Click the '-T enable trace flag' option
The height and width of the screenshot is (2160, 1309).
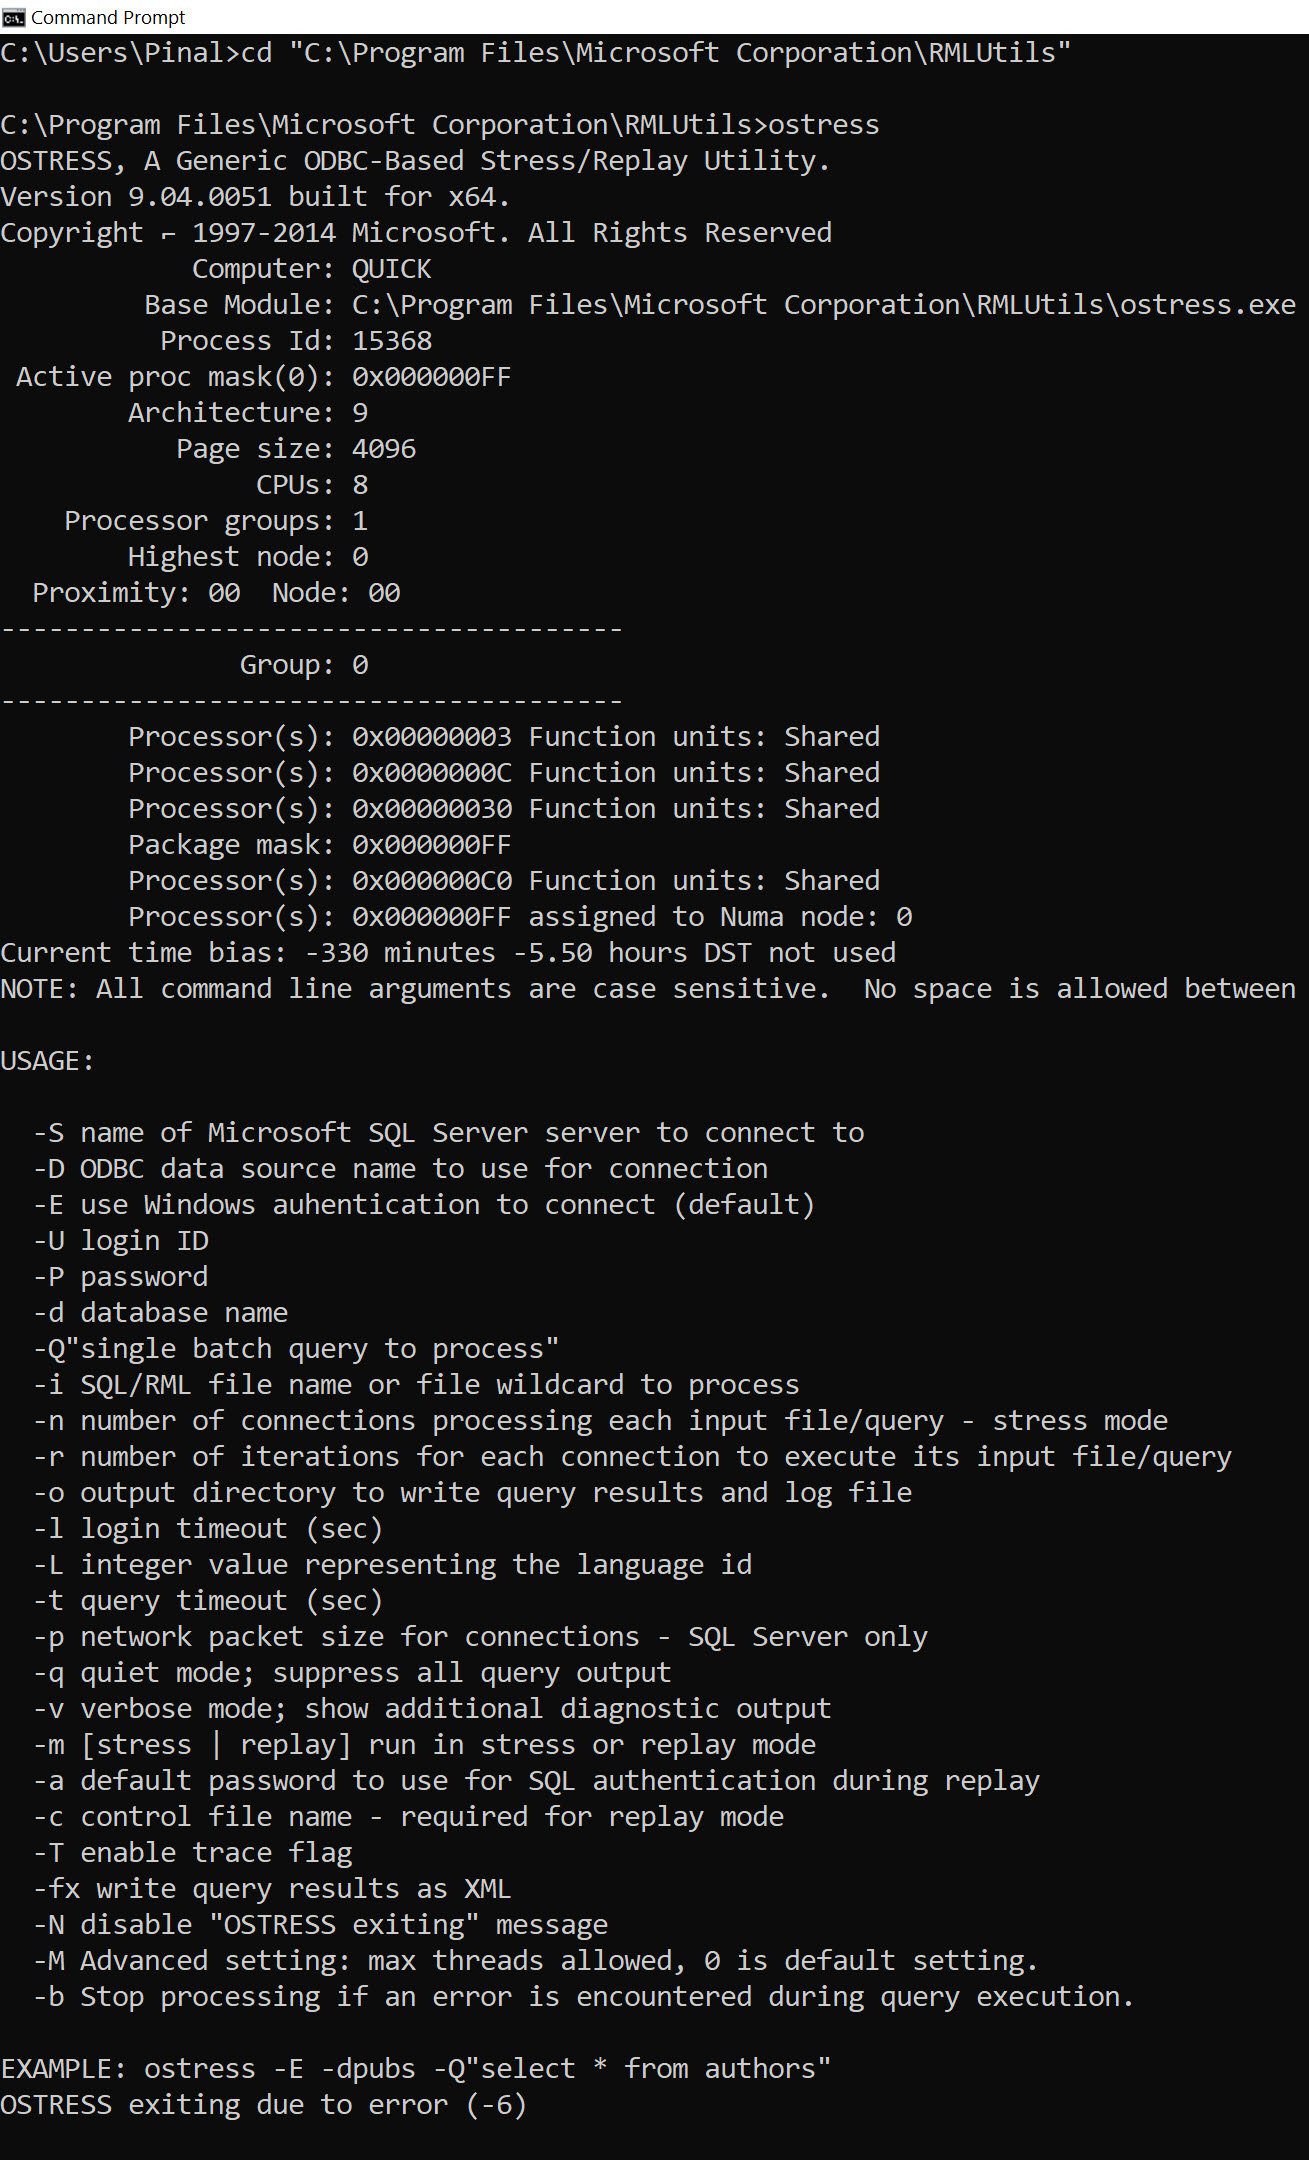(192, 1853)
